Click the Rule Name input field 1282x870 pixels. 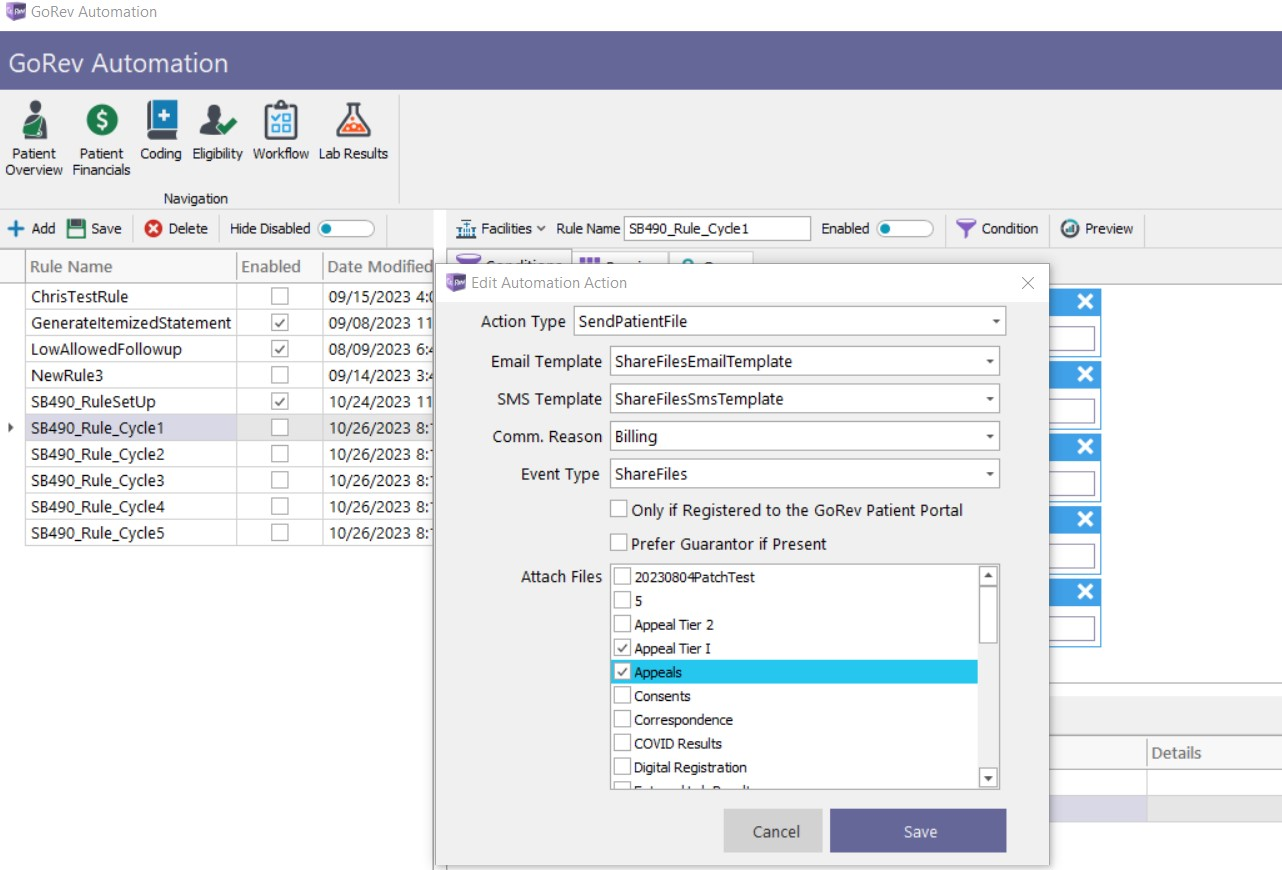click(x=717, y=228)
